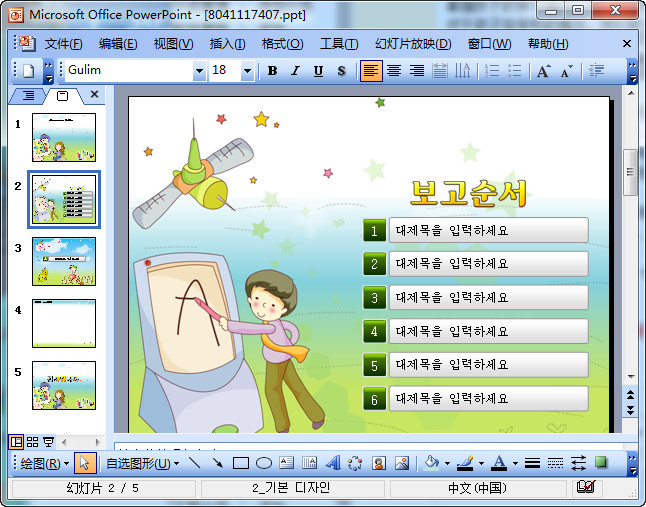The image size is (646, 507).
Task: Open the 文件(F) menu
Action: point(63,44)
